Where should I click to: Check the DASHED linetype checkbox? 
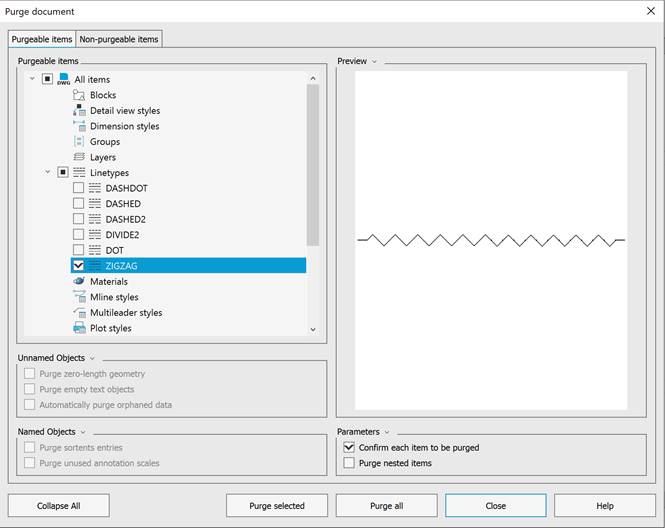(x=78, y=204)
